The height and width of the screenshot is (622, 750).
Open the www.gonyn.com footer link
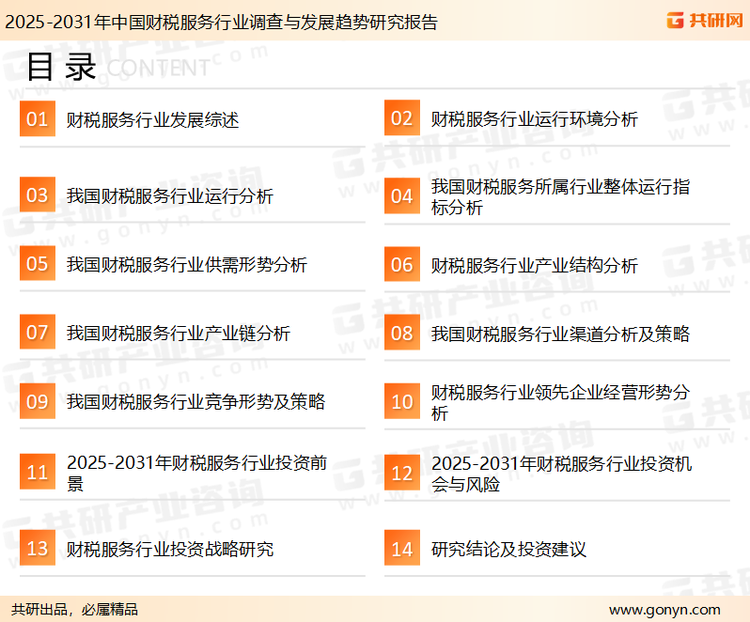click(x=664, y=610)
